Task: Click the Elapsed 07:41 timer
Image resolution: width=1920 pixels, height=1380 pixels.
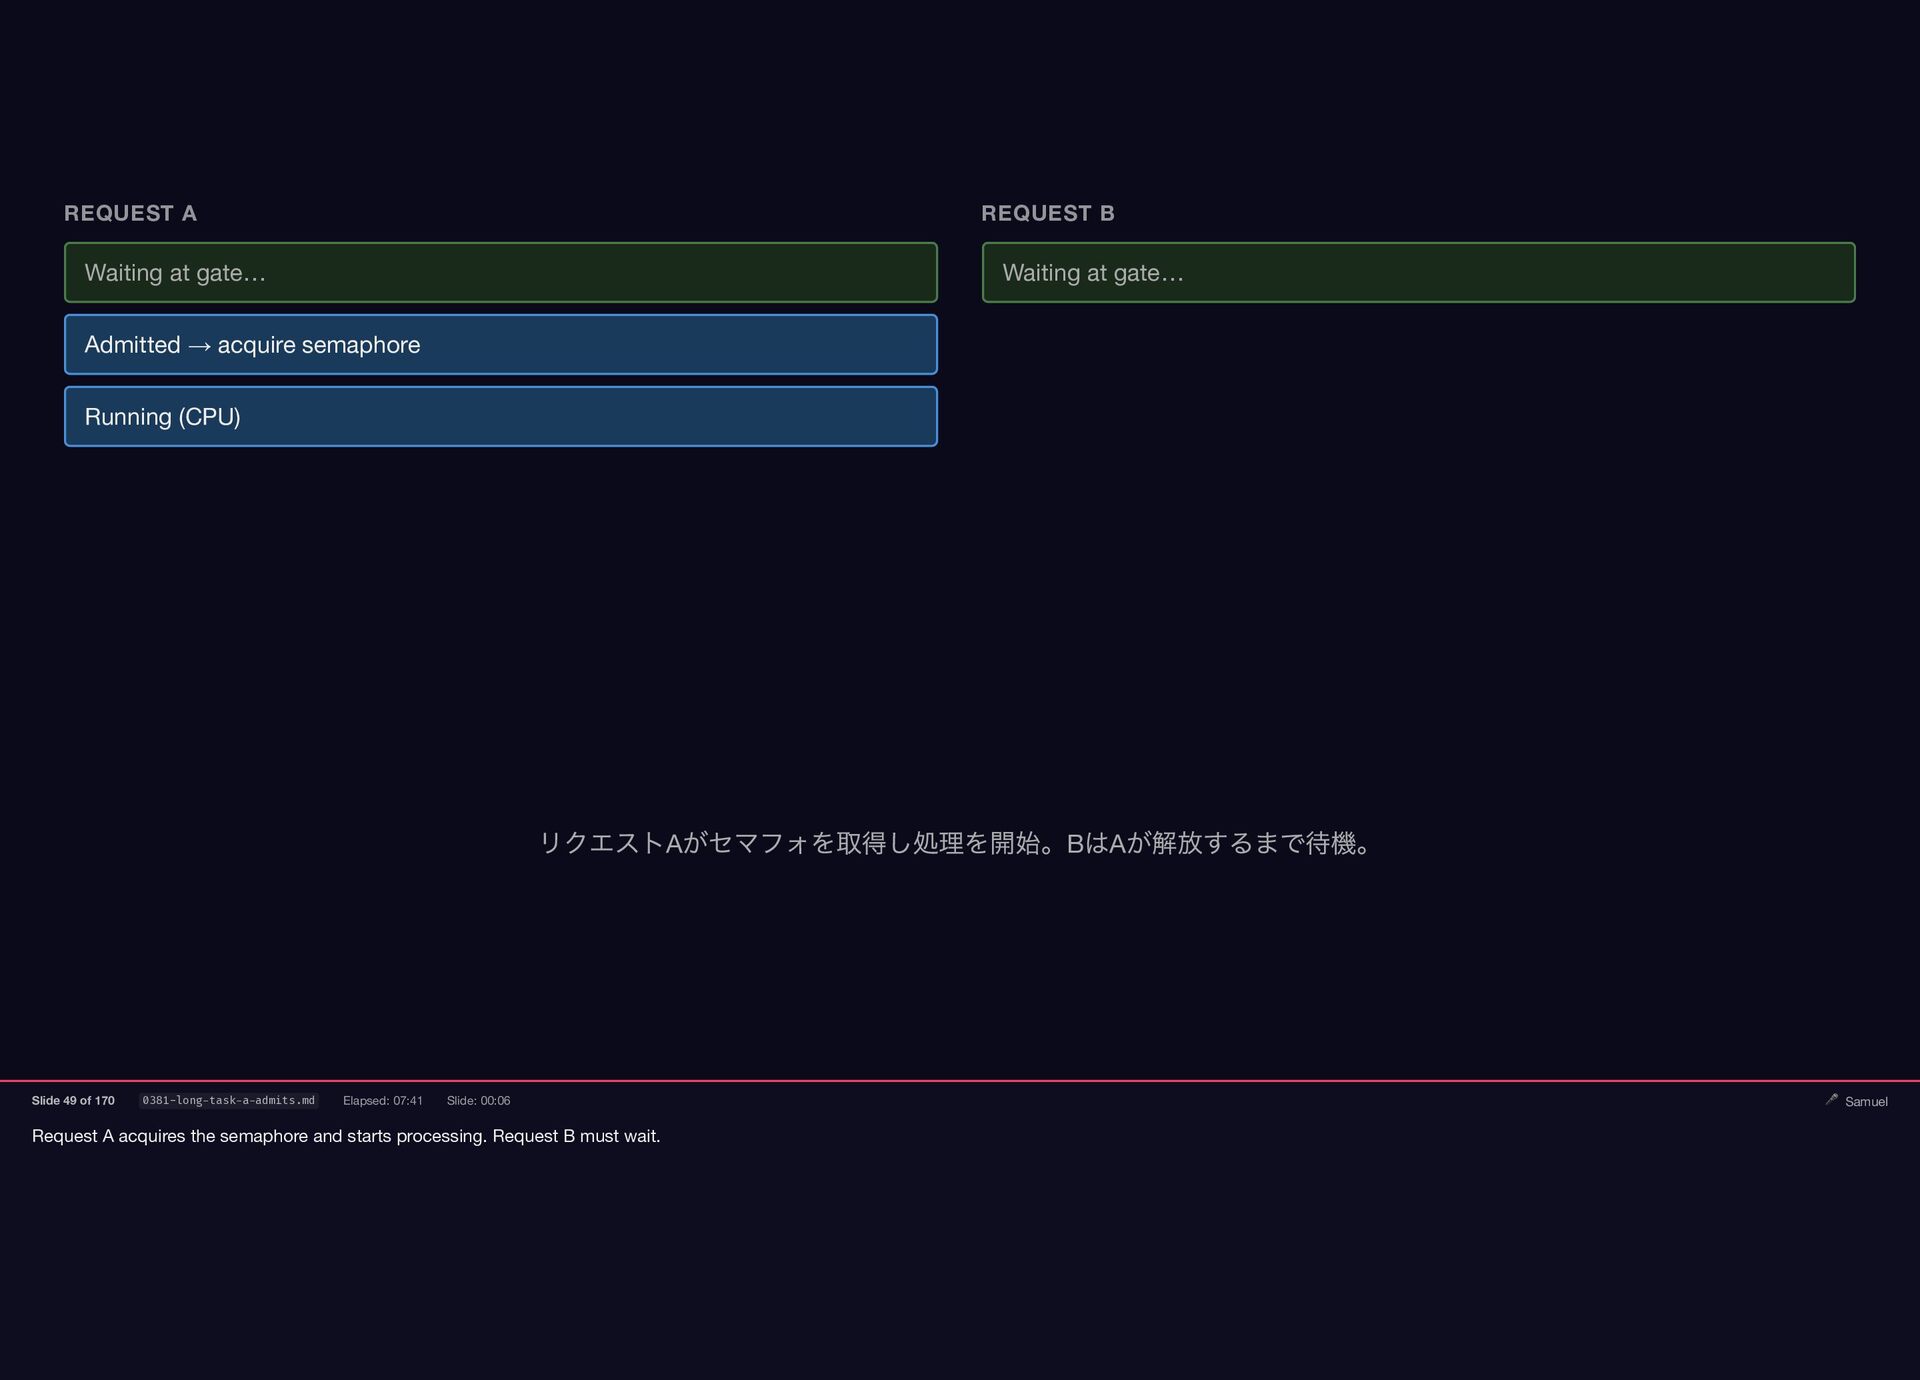Action: coord(382,1100)
